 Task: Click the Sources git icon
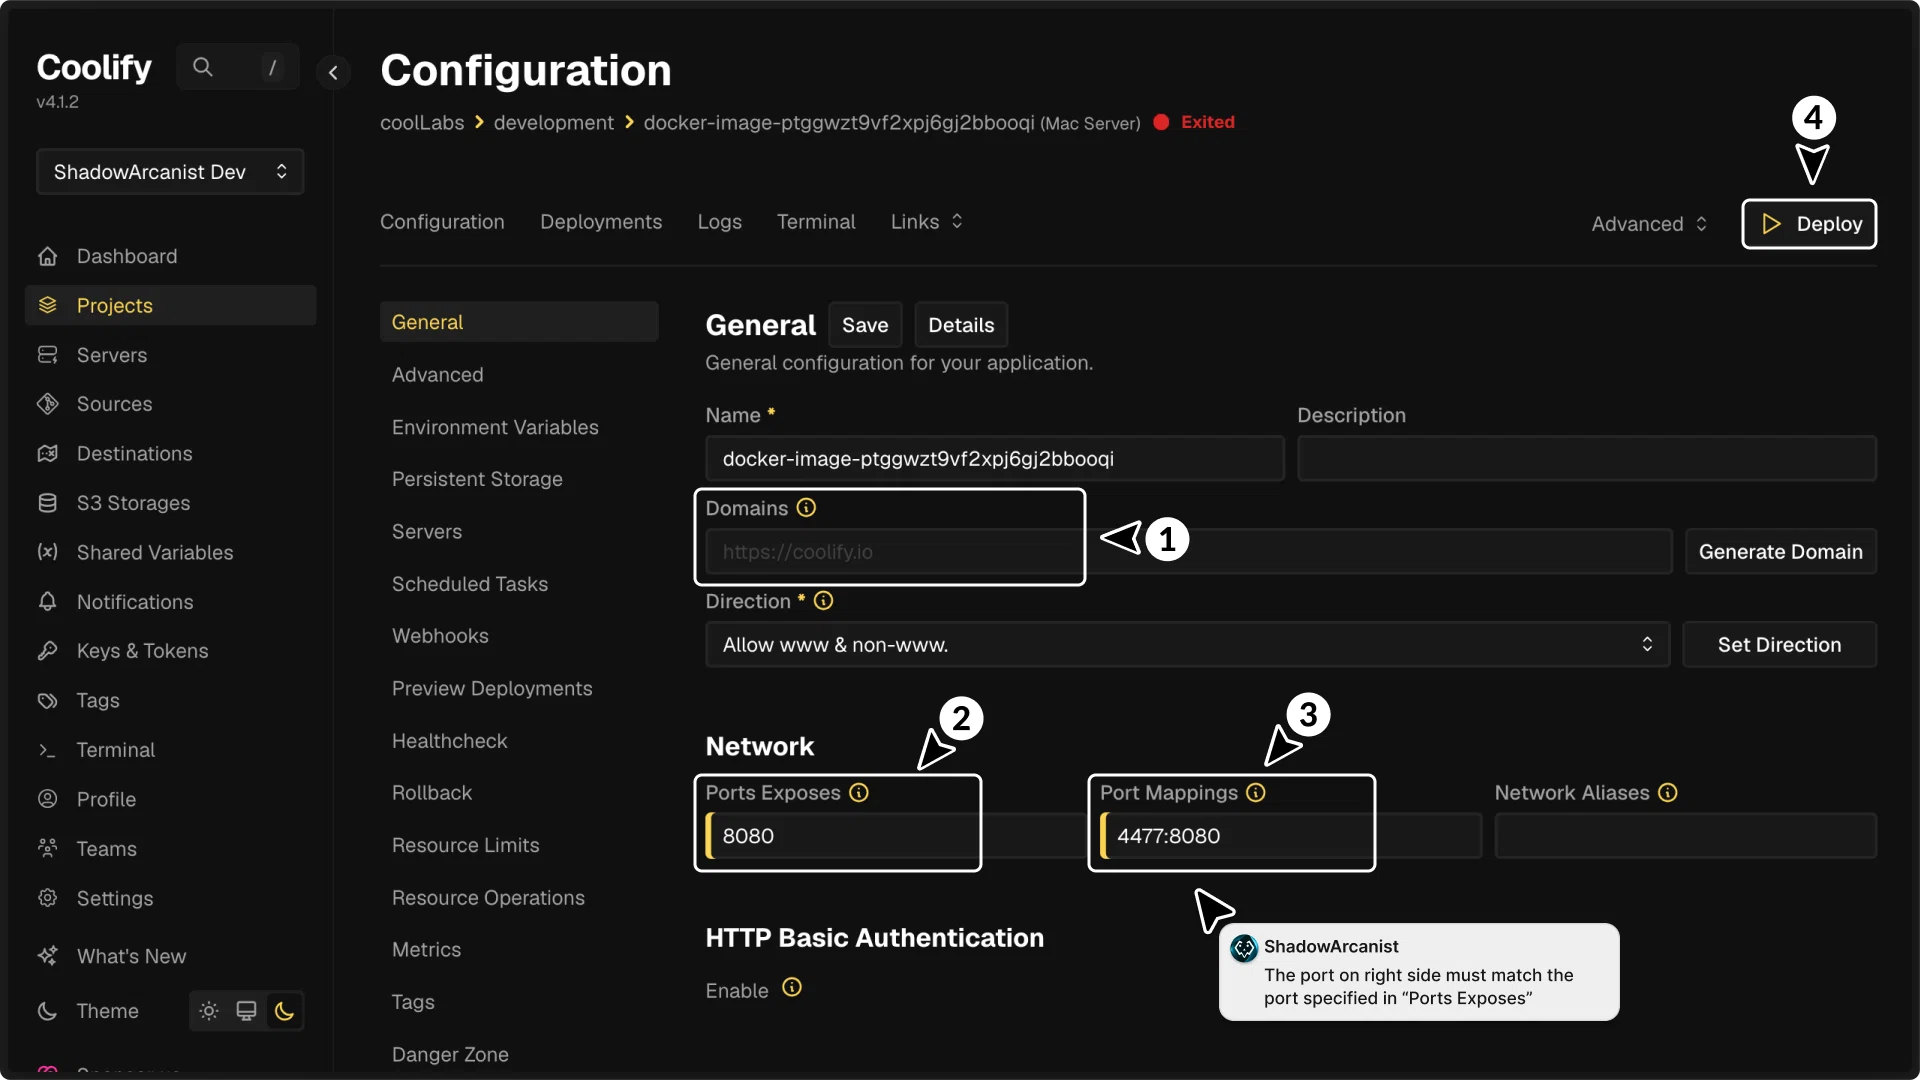coord(47,404)
